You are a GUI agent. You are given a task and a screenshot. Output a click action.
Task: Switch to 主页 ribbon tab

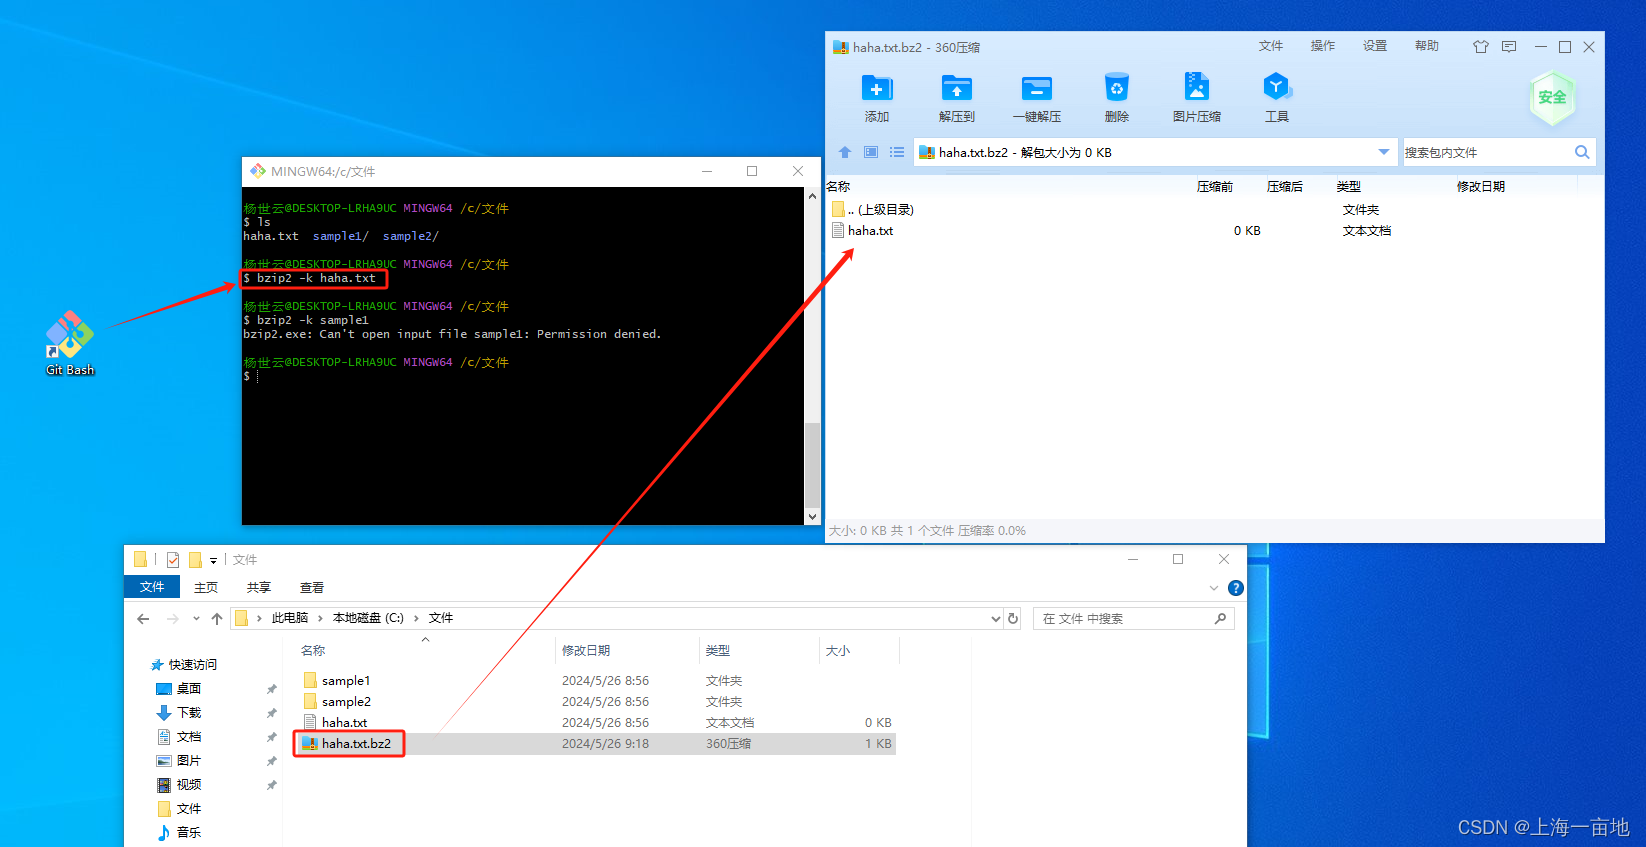point(206,588)
